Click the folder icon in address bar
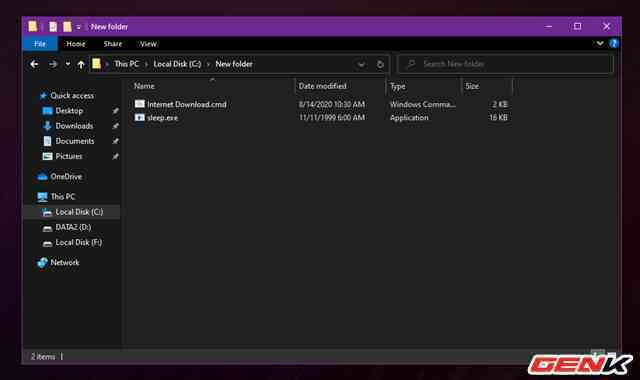640x380 pixels. tap(96, 64)
